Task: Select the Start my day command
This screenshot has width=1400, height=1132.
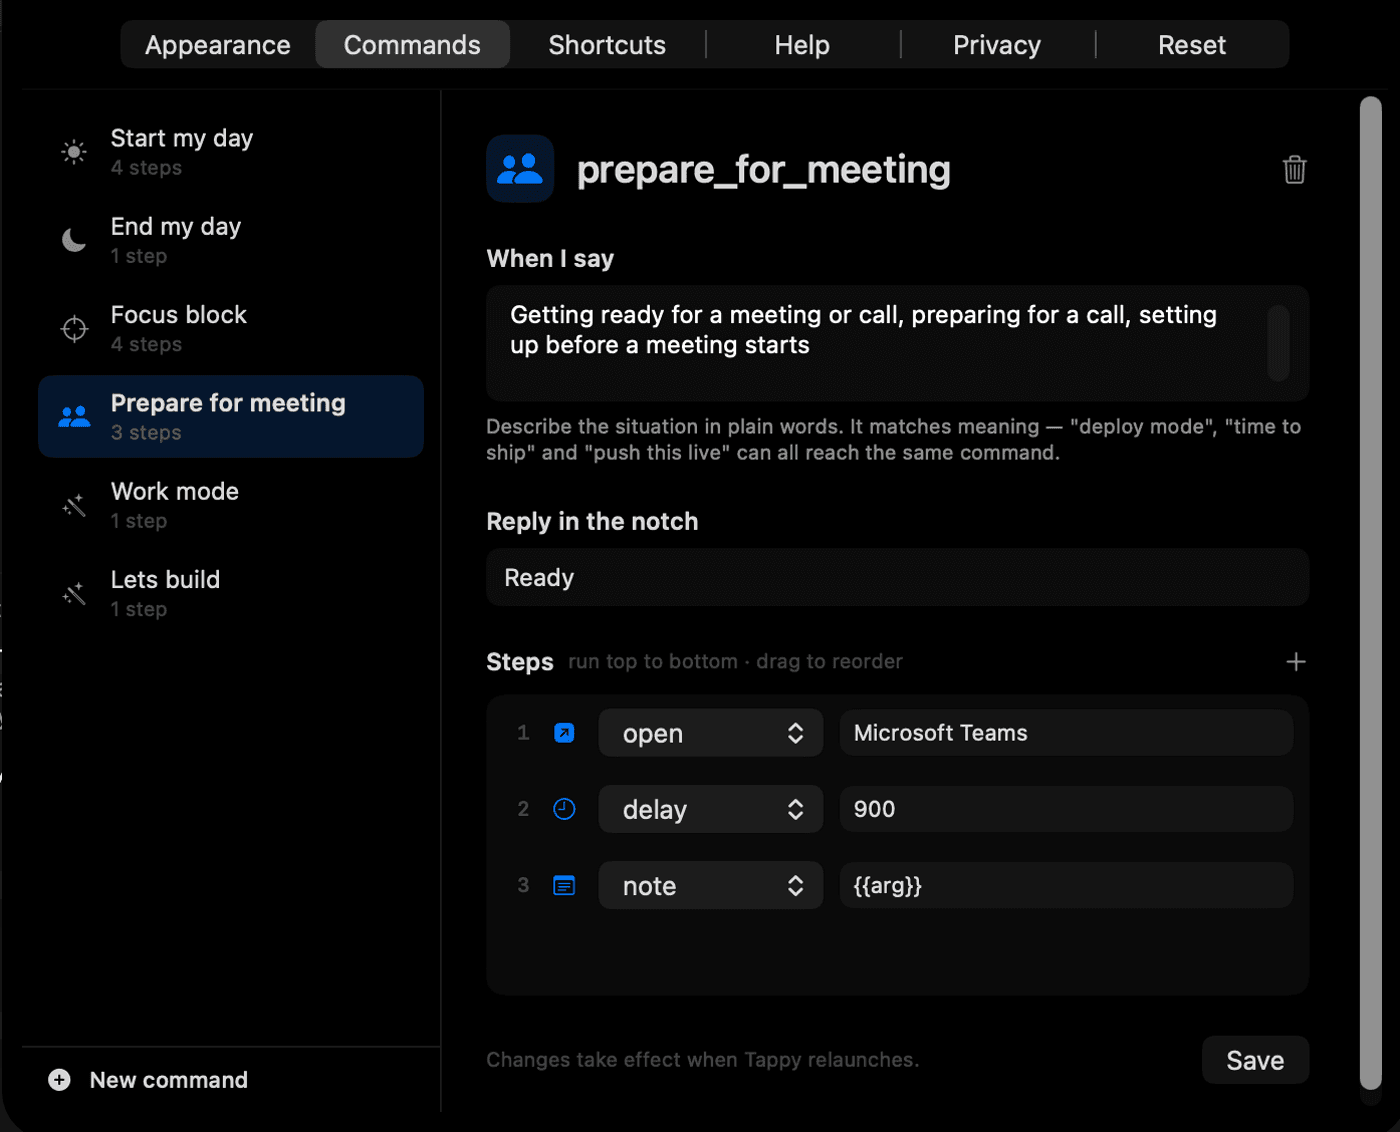Action: tap(231, 152)
